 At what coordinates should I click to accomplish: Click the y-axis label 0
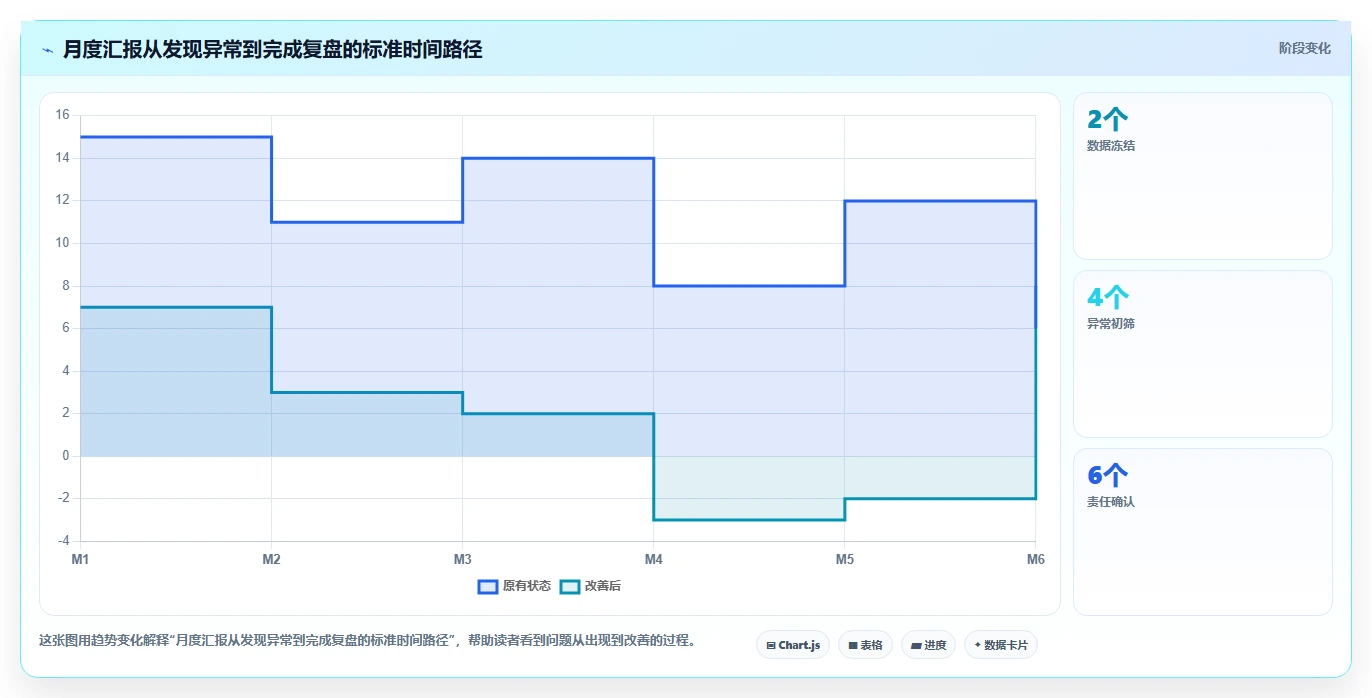65,456
